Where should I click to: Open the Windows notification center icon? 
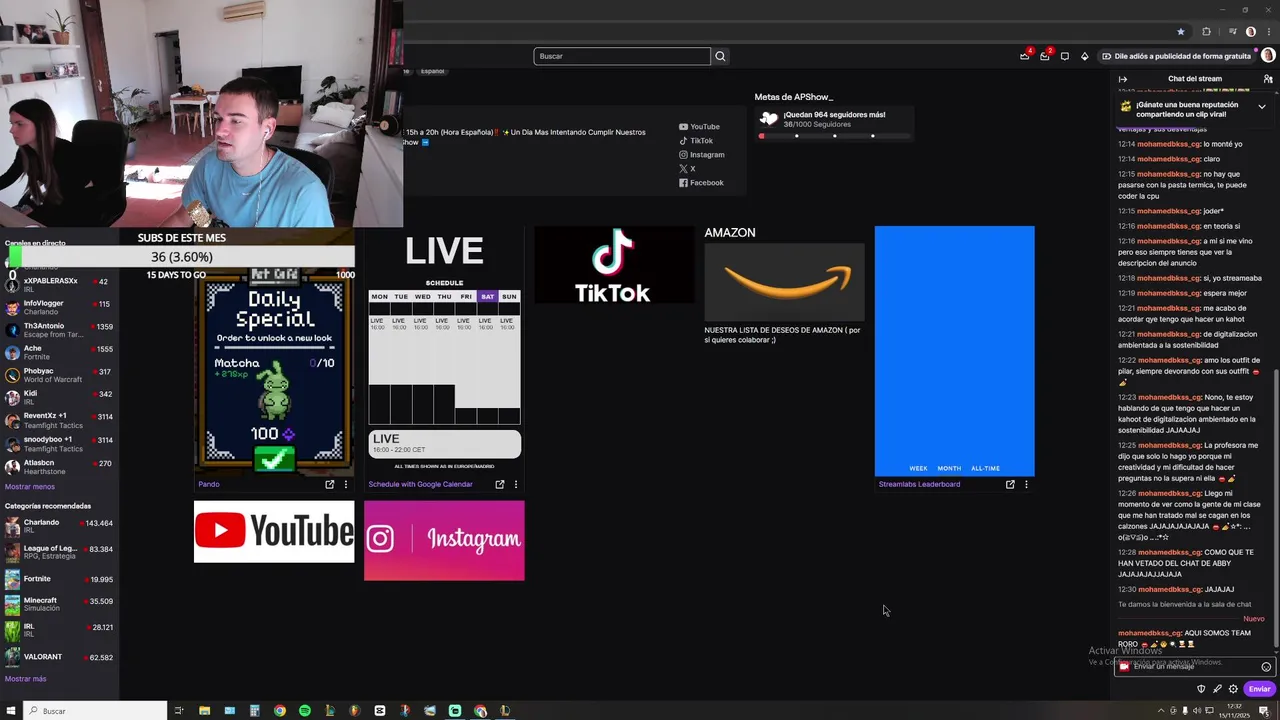1264,711
